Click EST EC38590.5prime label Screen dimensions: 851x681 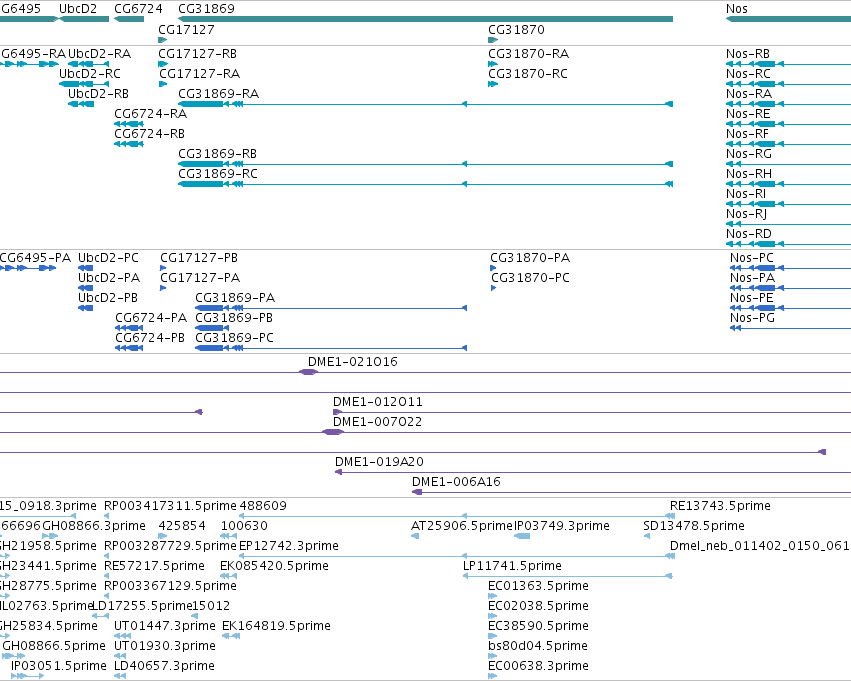coord(538,626)
